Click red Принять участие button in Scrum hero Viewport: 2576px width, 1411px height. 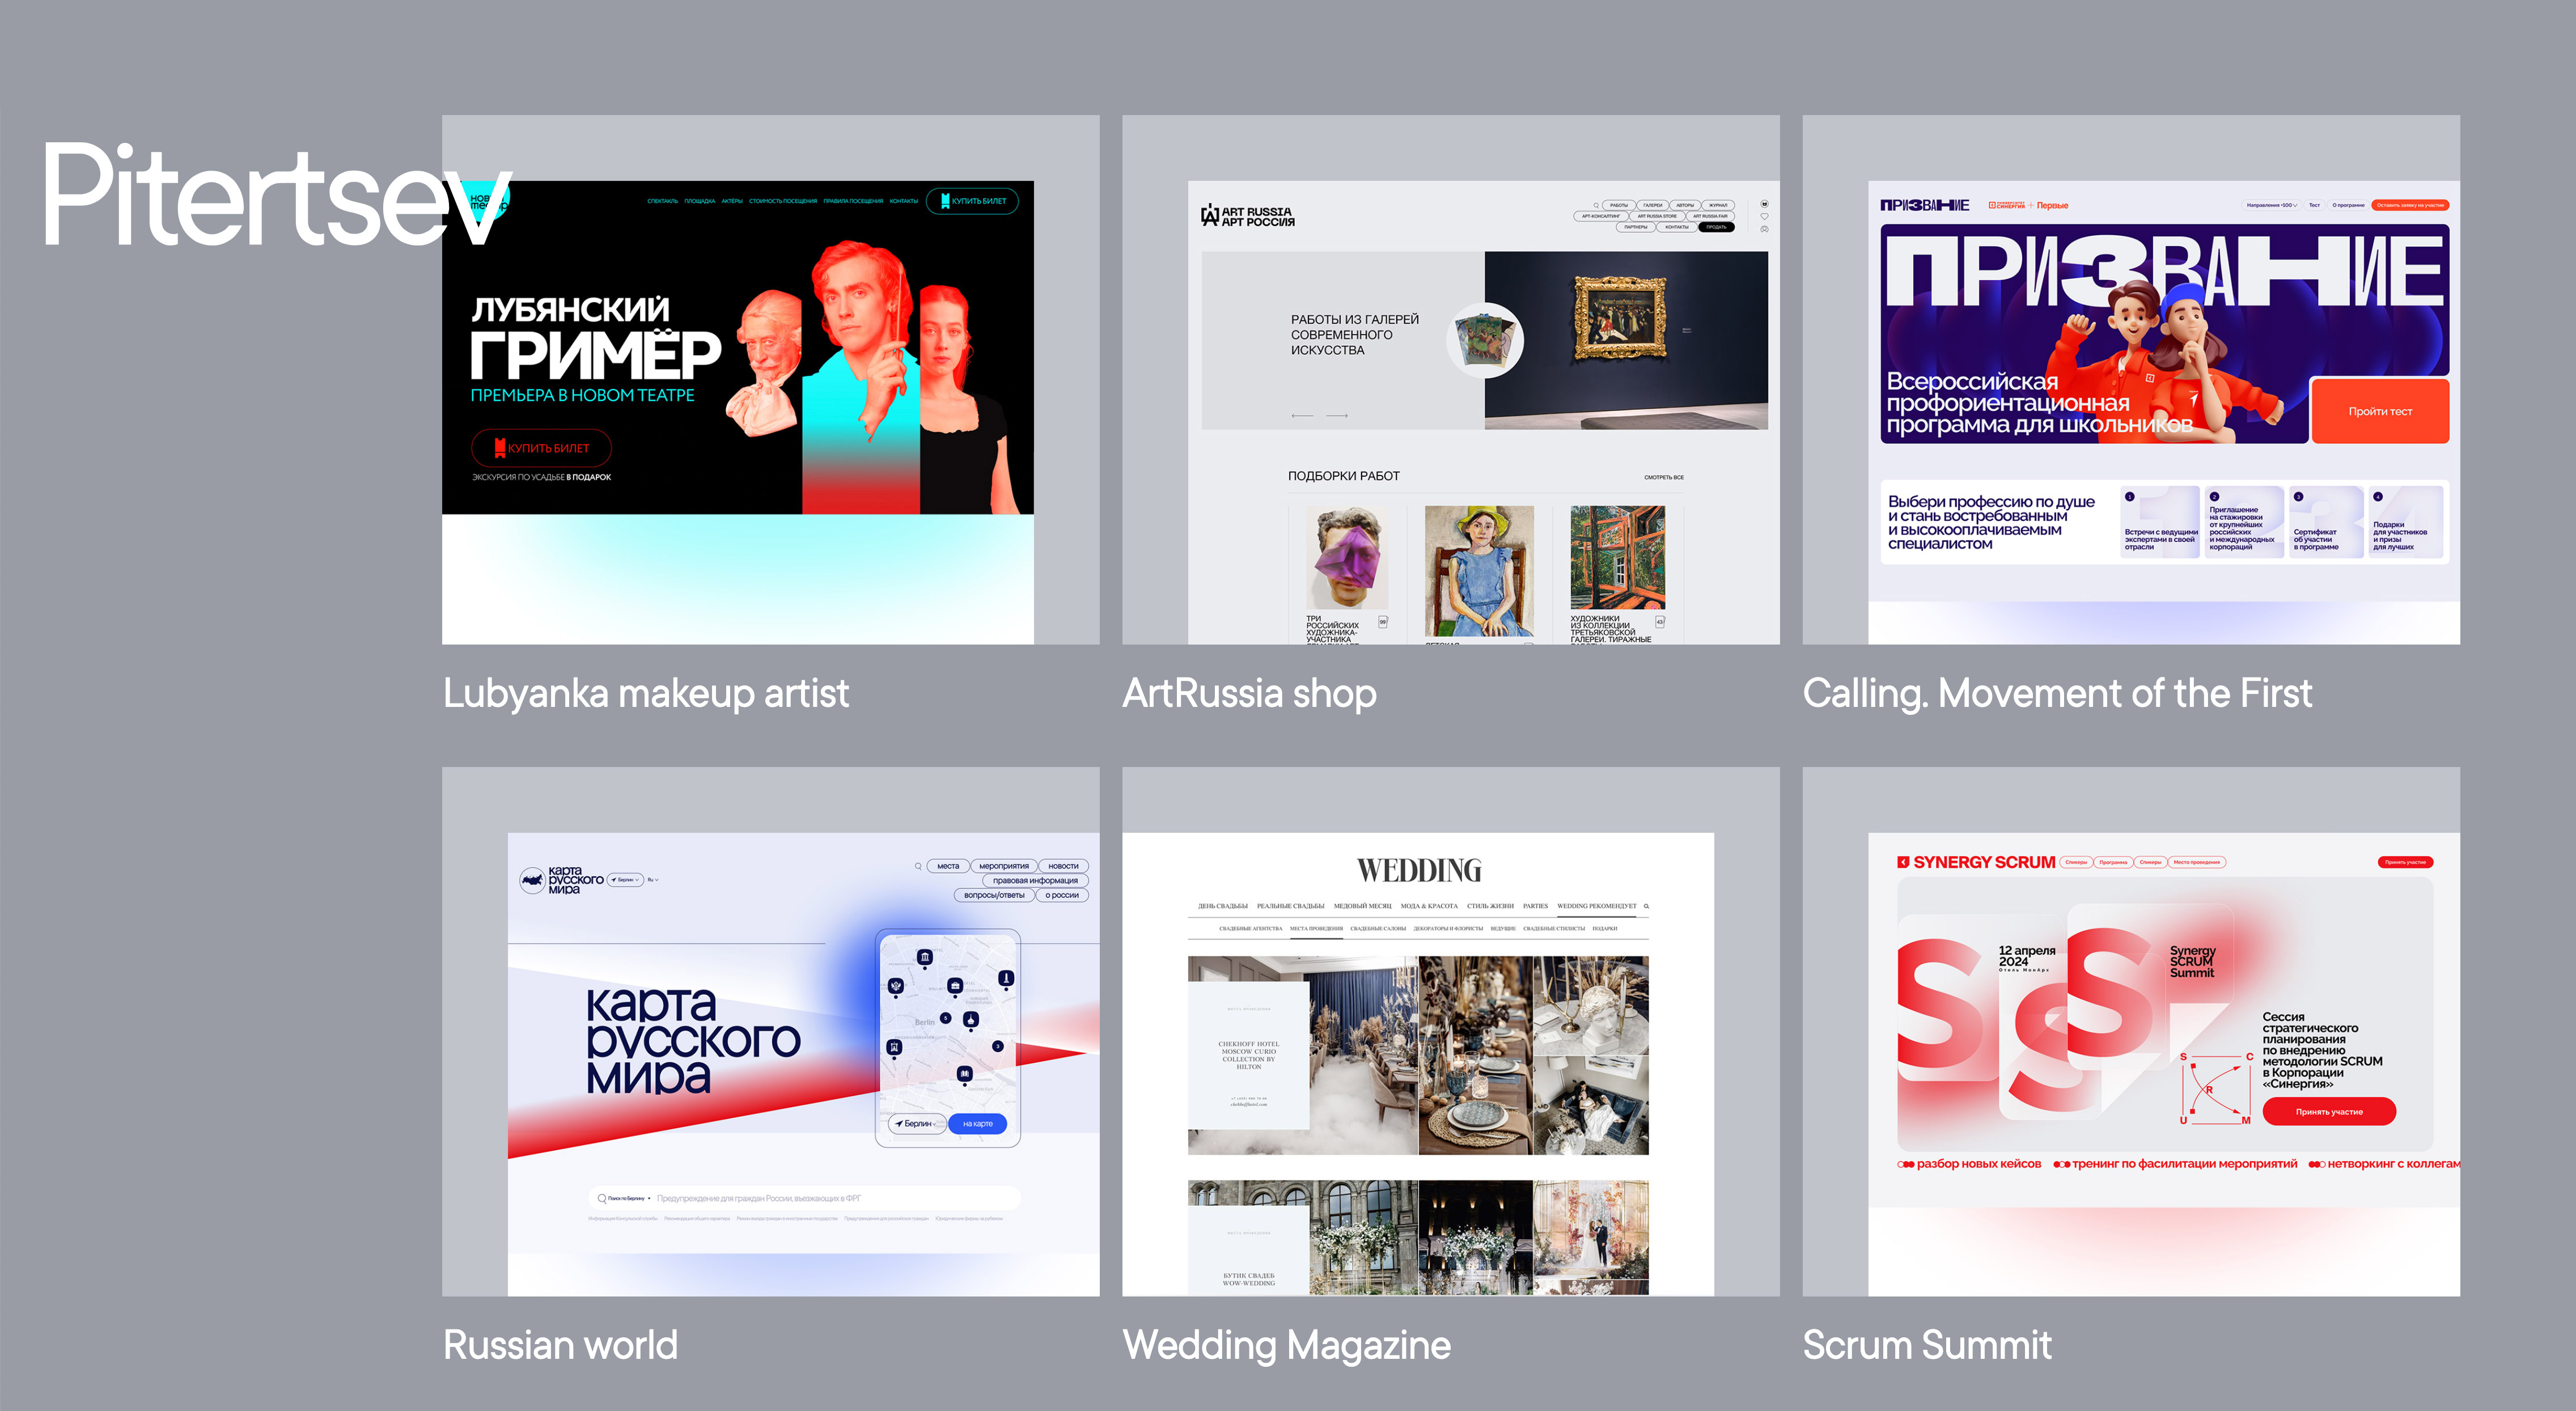pos(2329,1111)
